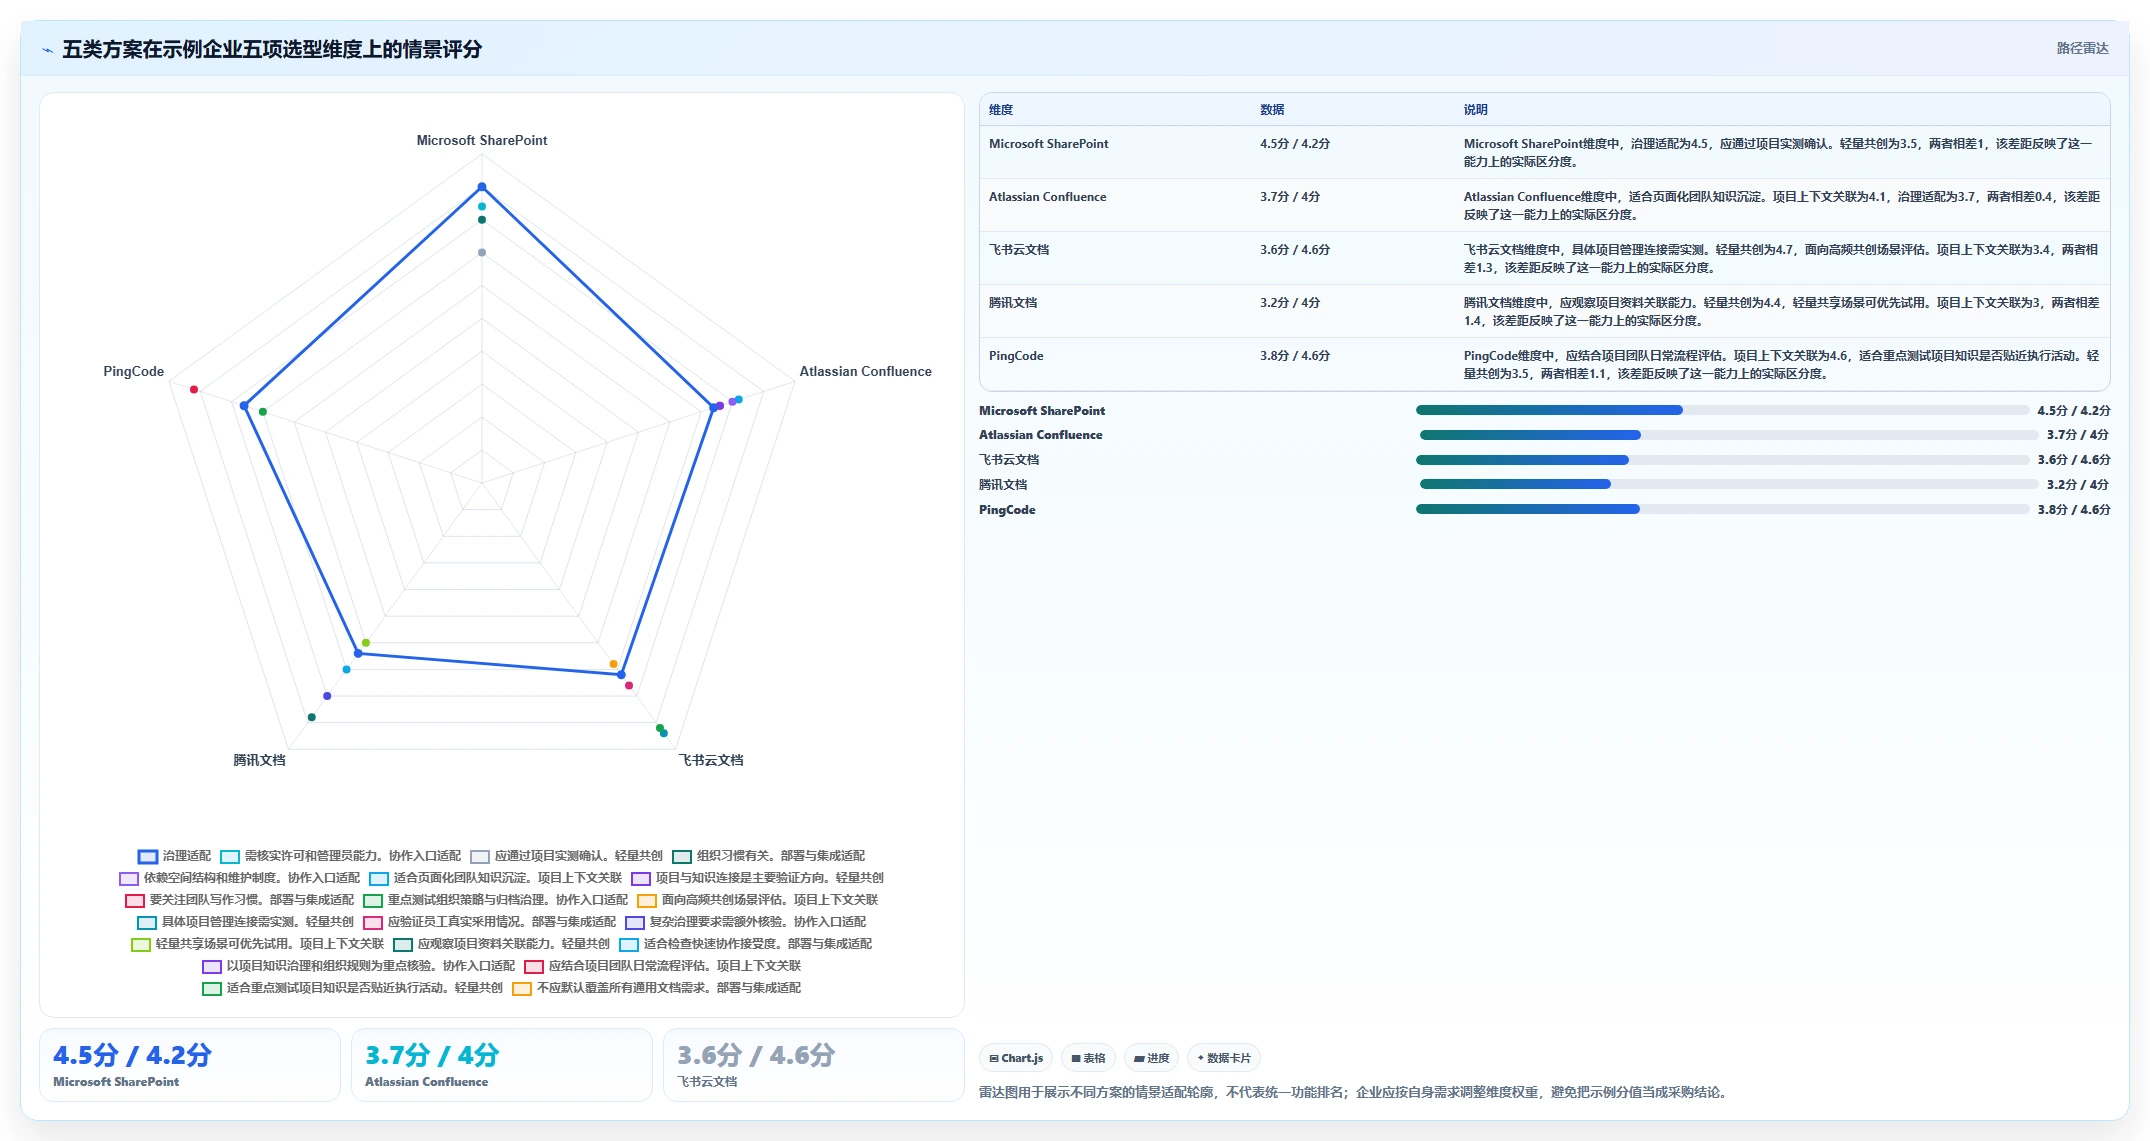Click the radar axis label 飞书云文档

tap(711, 761)
